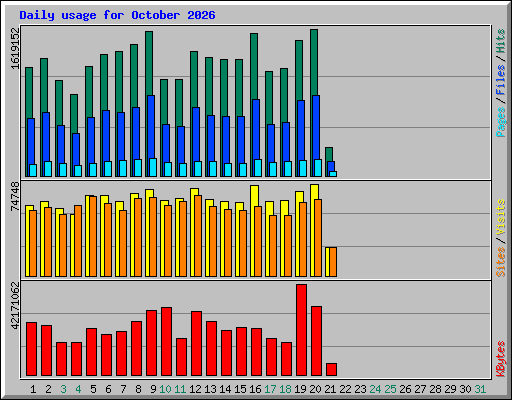Screen dimensions: 512x400
Task: Click day 25 on the x-axis
Action: click(390, 389)
